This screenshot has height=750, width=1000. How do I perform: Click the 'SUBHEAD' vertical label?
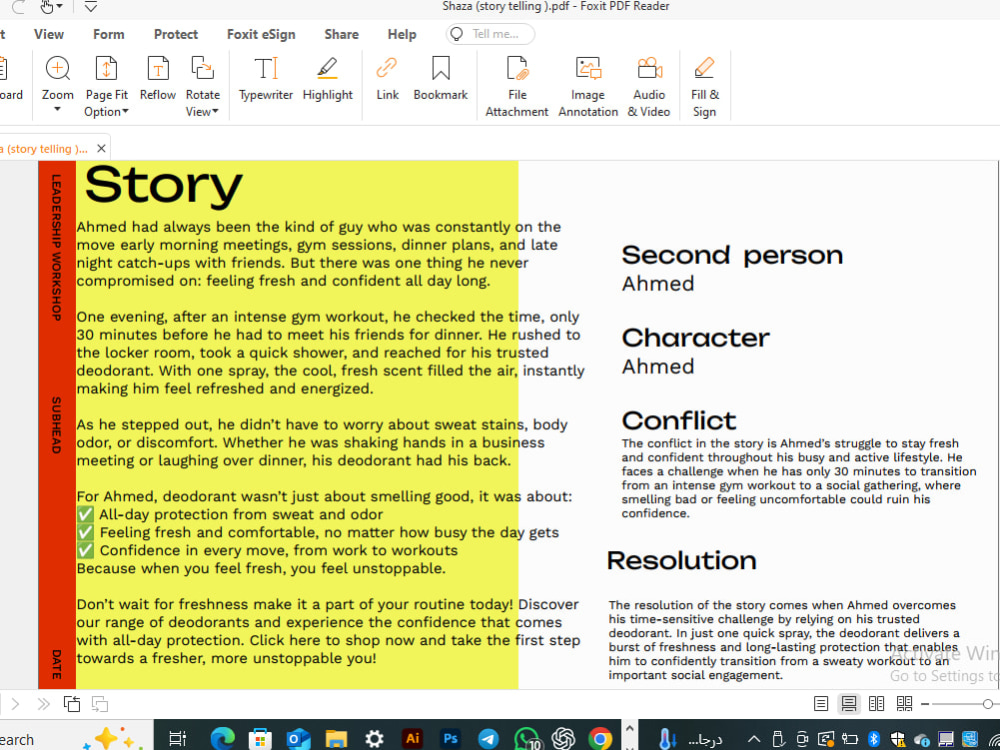[57, 425]
